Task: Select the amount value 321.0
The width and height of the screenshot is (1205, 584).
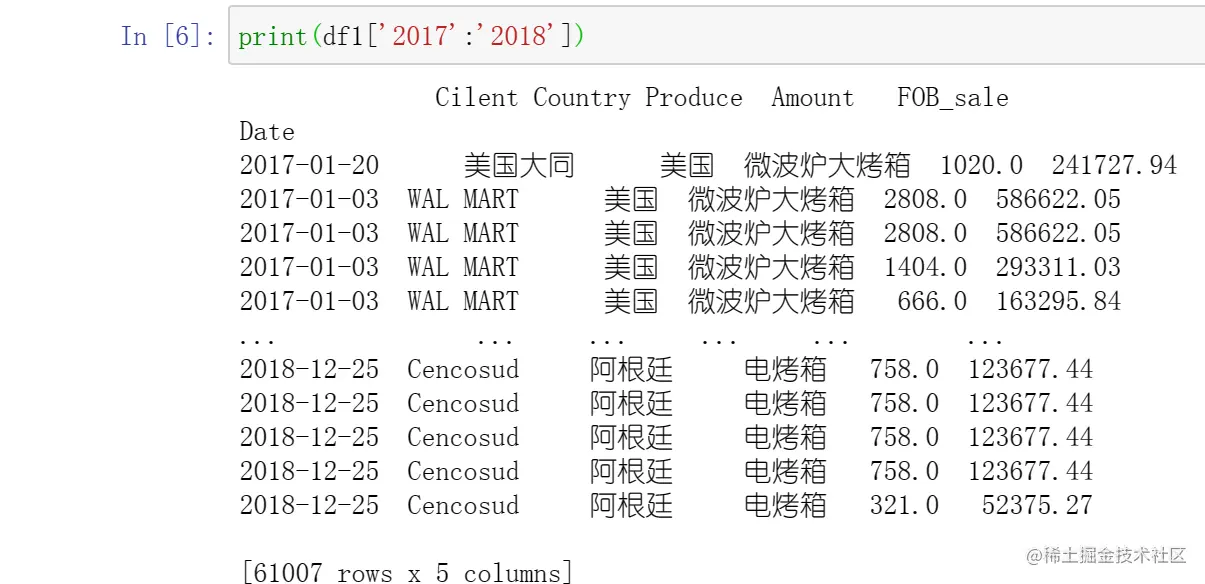Action: (904, 506)
